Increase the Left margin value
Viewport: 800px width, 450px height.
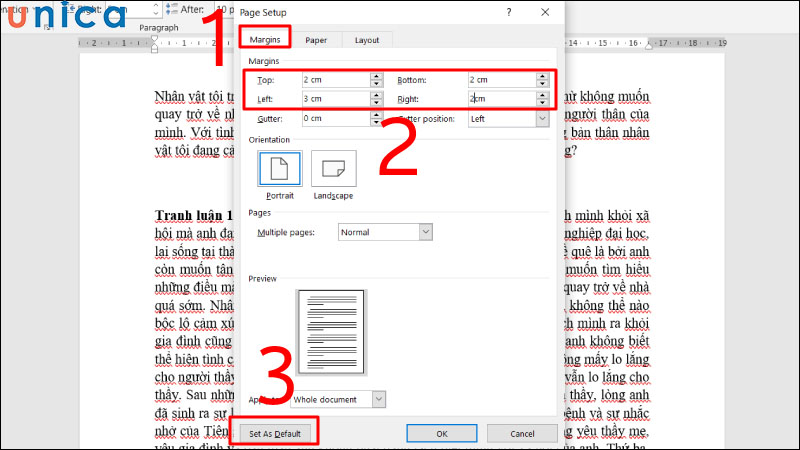coord(377,95)
